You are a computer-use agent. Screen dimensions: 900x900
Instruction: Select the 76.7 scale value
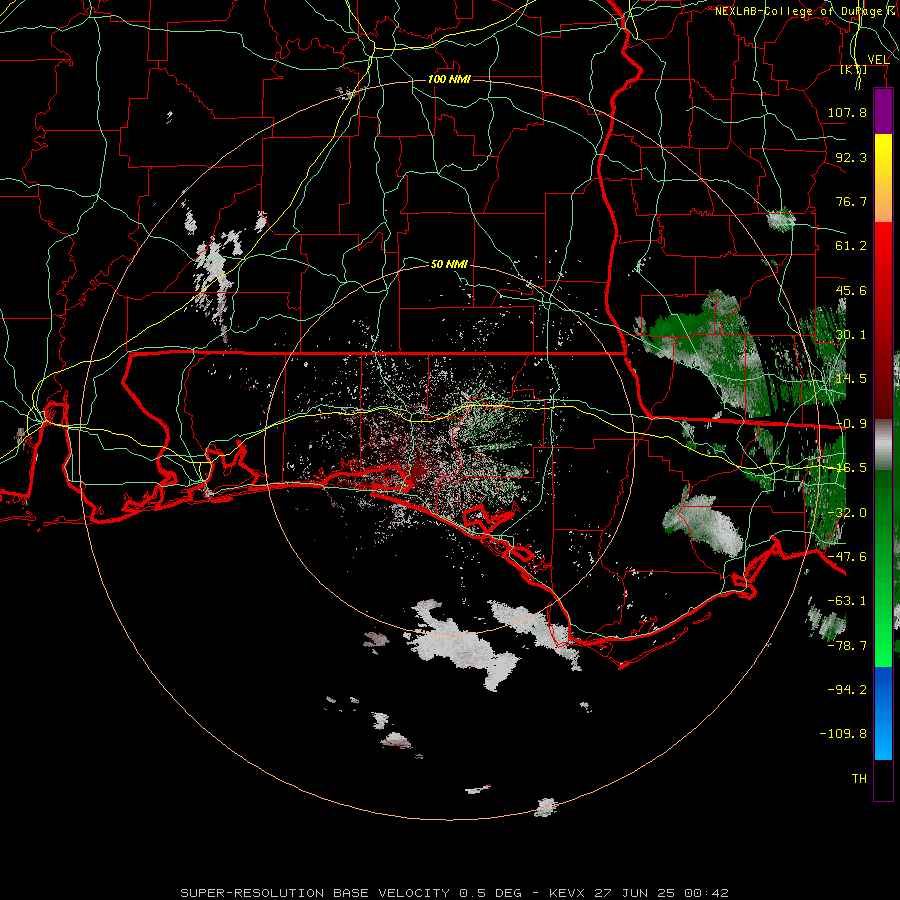851,201
